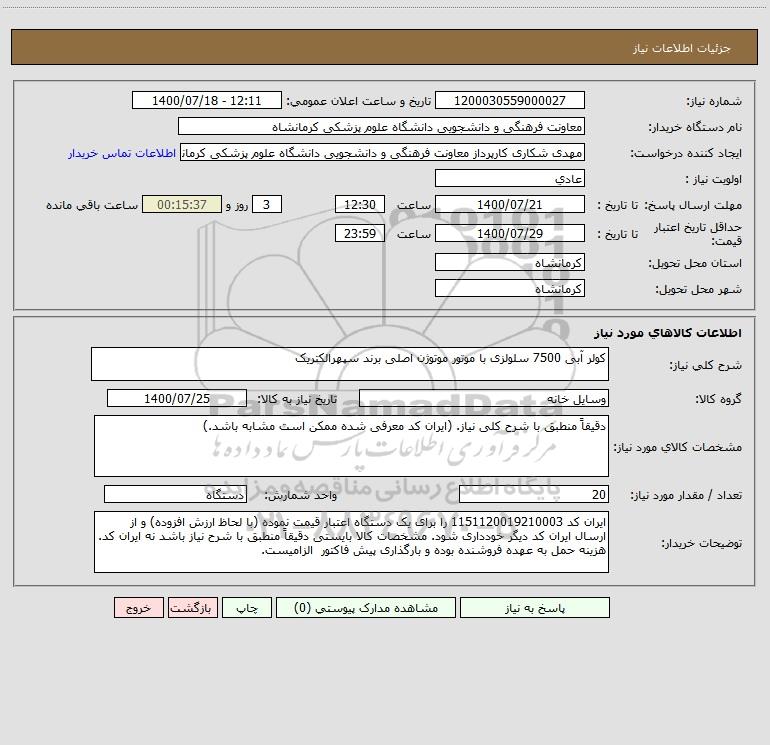Open اطلاعات تماس خریدار link

click(122, 153)
